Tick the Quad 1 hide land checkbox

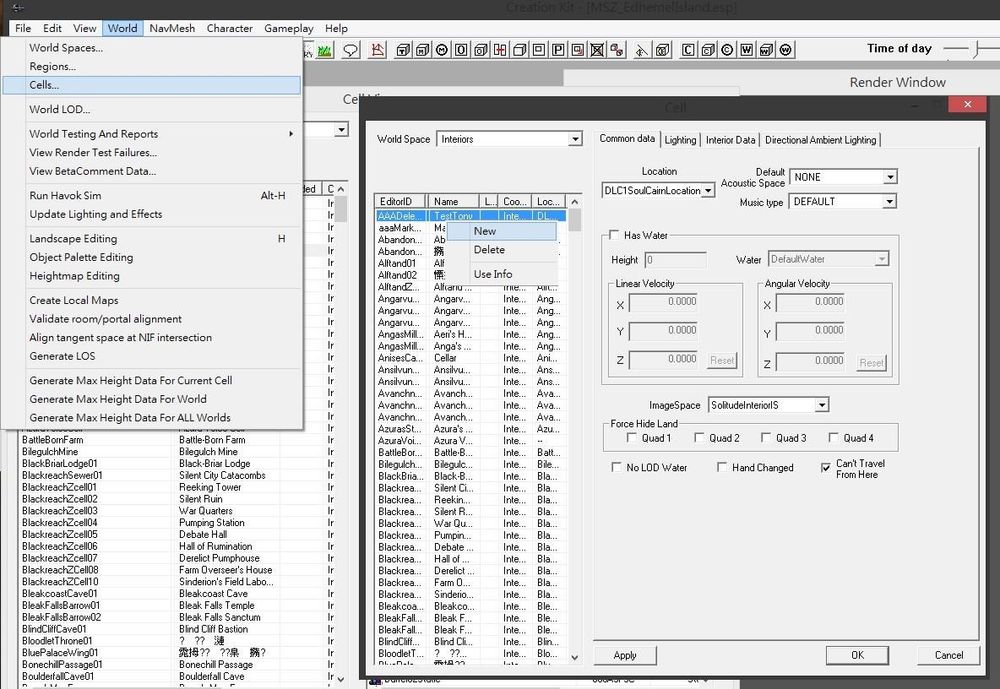[x=632, y=438]
